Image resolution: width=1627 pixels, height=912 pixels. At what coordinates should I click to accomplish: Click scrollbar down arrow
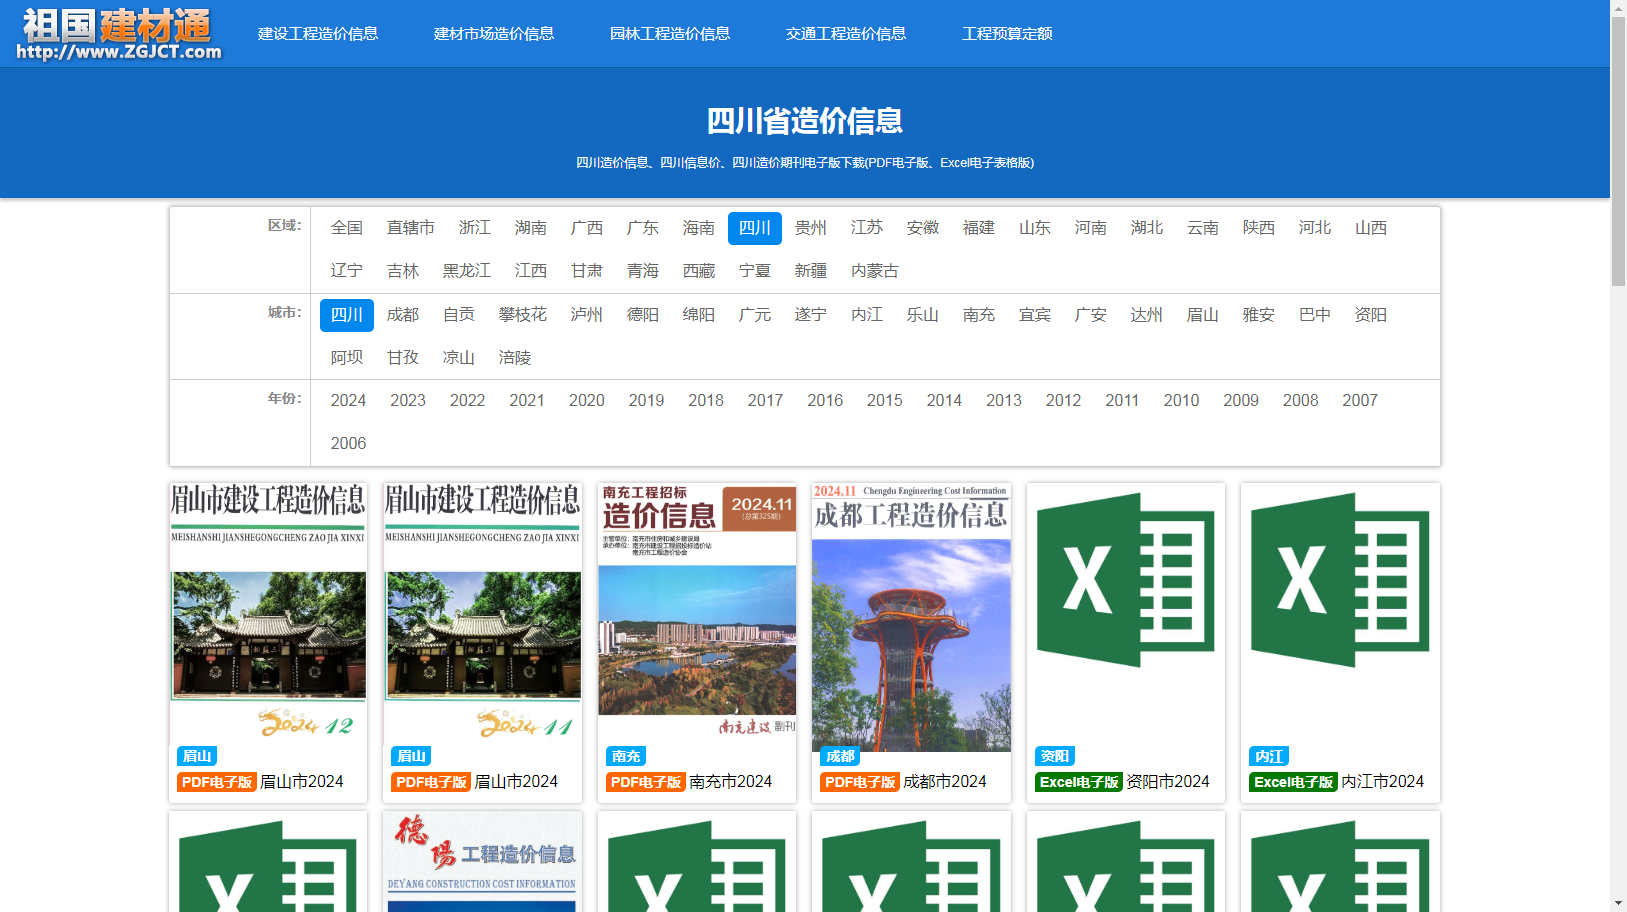[x=1618, y=903]
